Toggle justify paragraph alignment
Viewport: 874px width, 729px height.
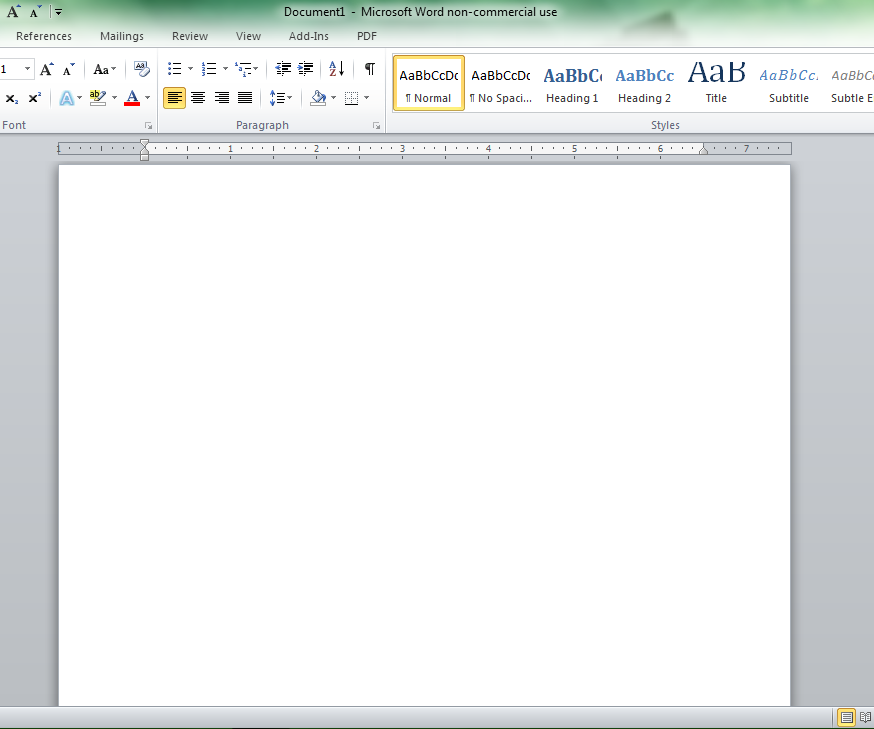tap(245, 98)
